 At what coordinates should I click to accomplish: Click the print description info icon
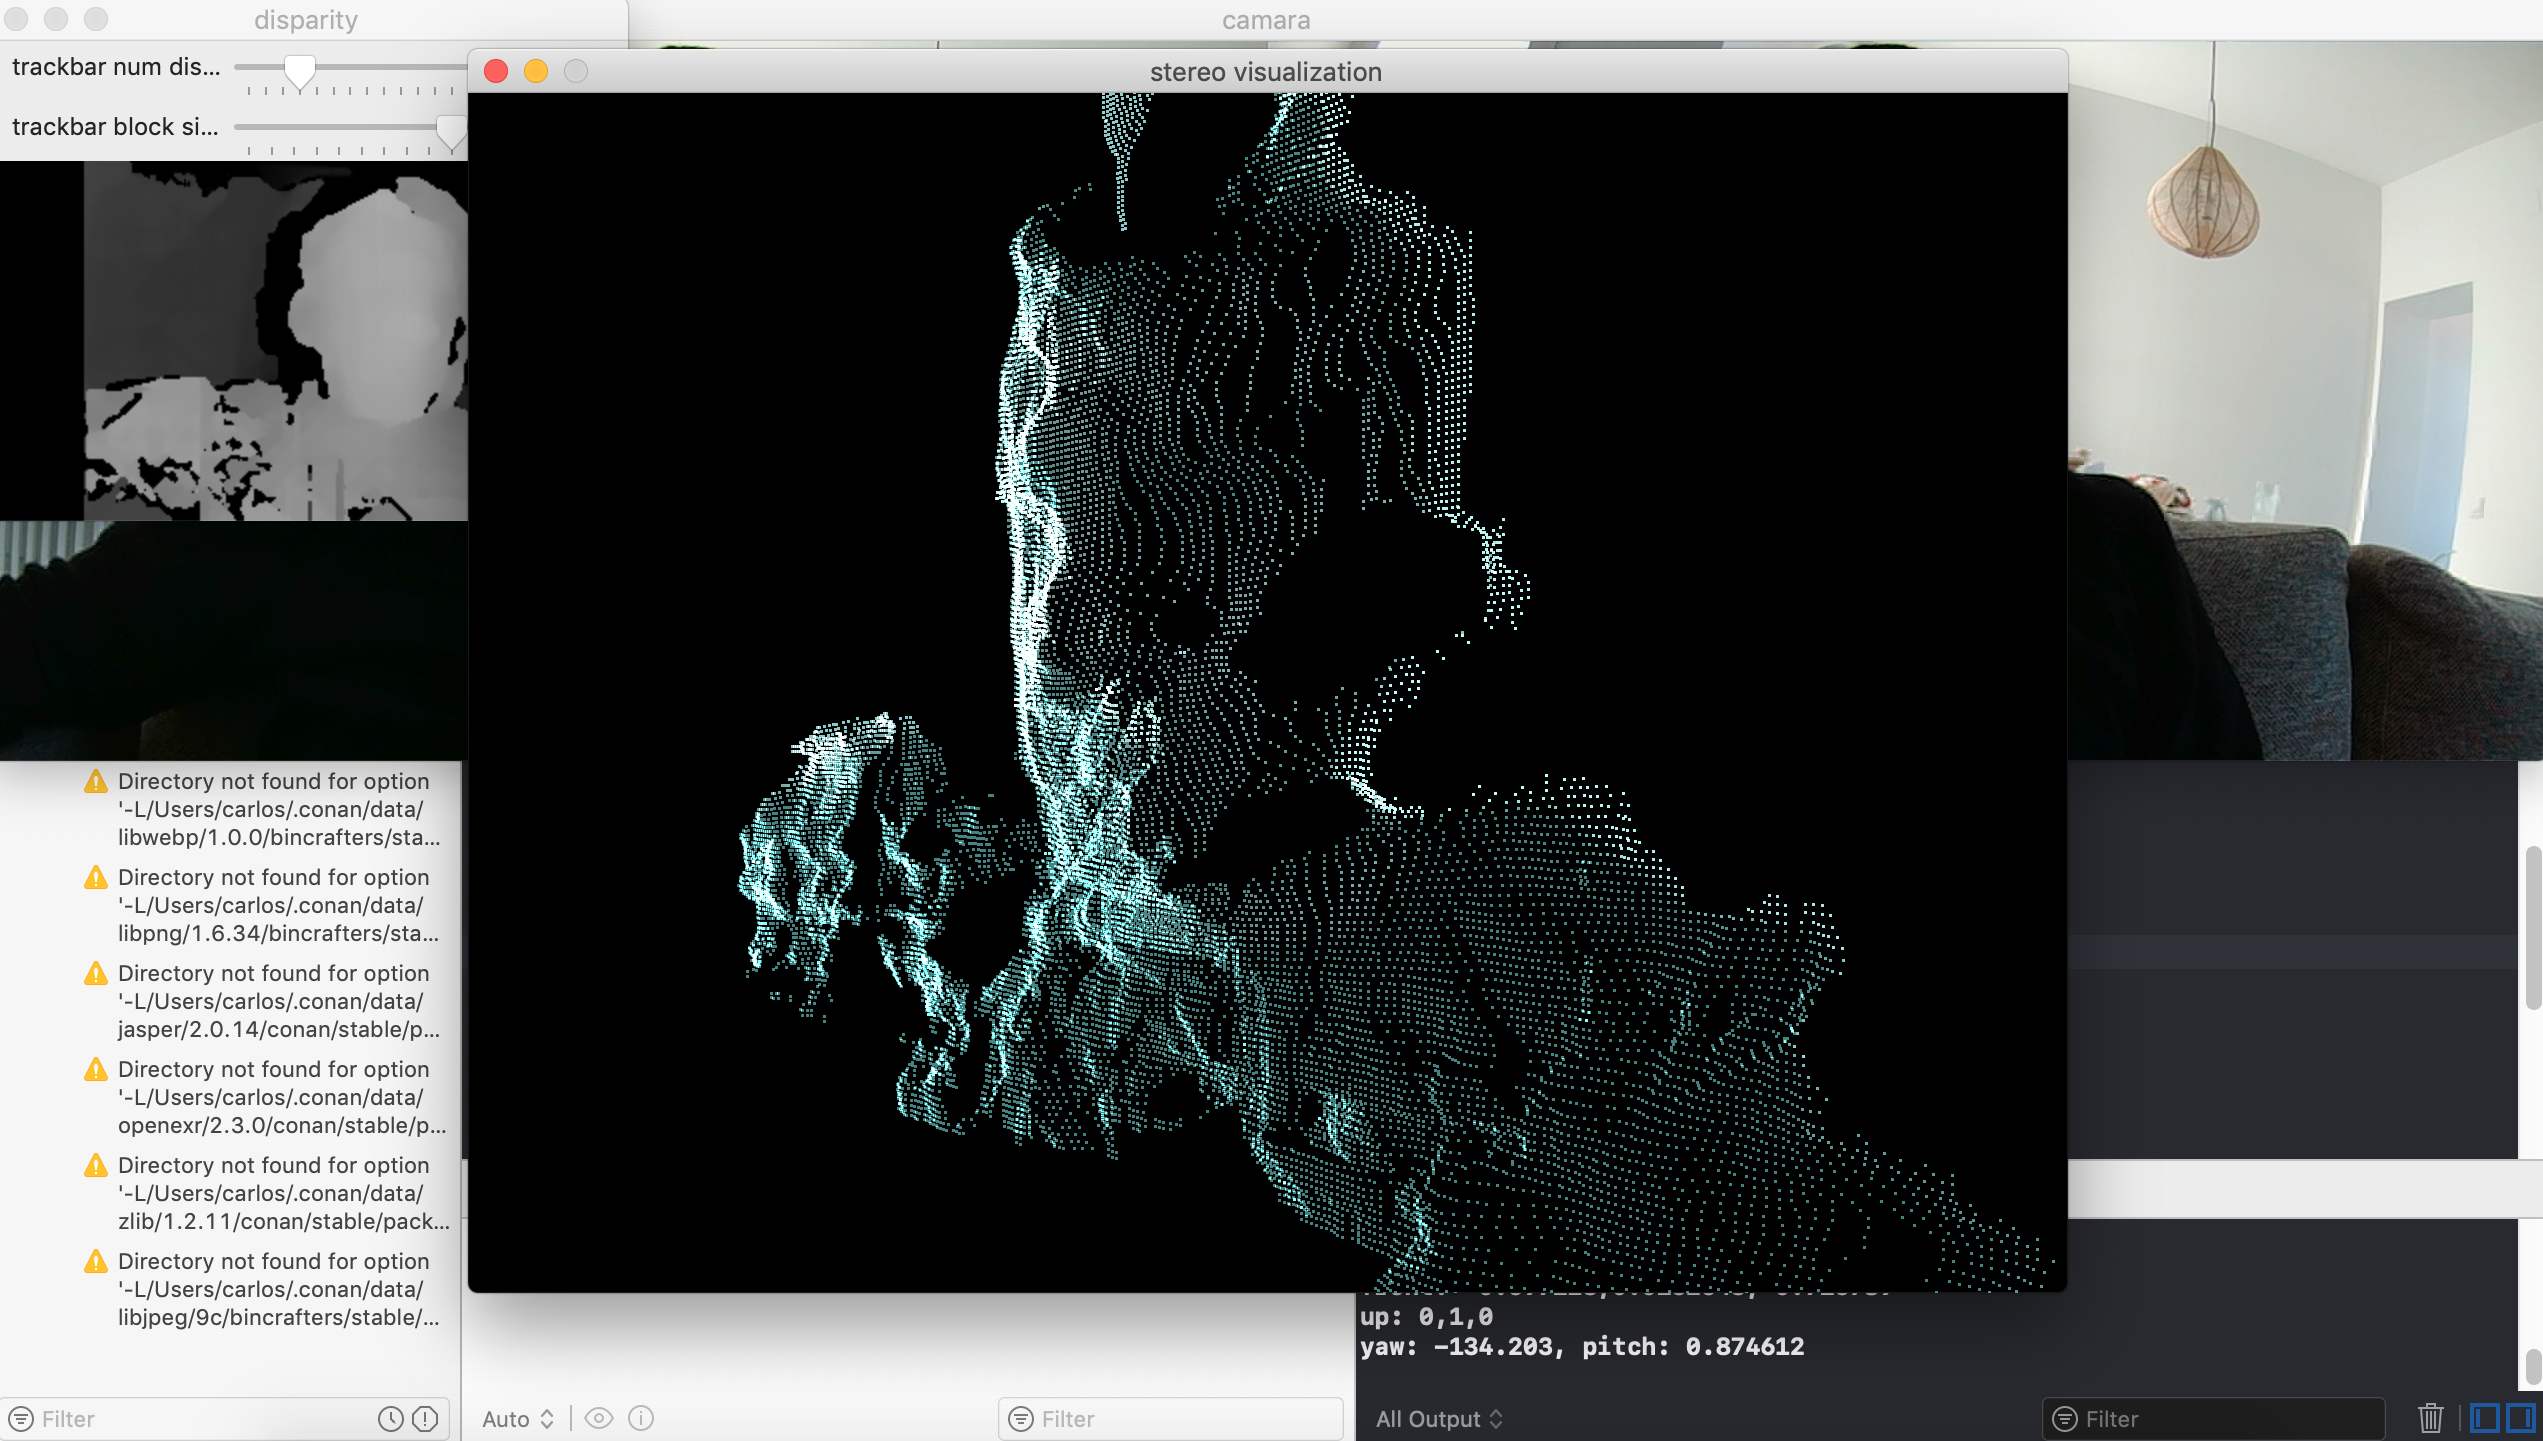pos(641,1418)
